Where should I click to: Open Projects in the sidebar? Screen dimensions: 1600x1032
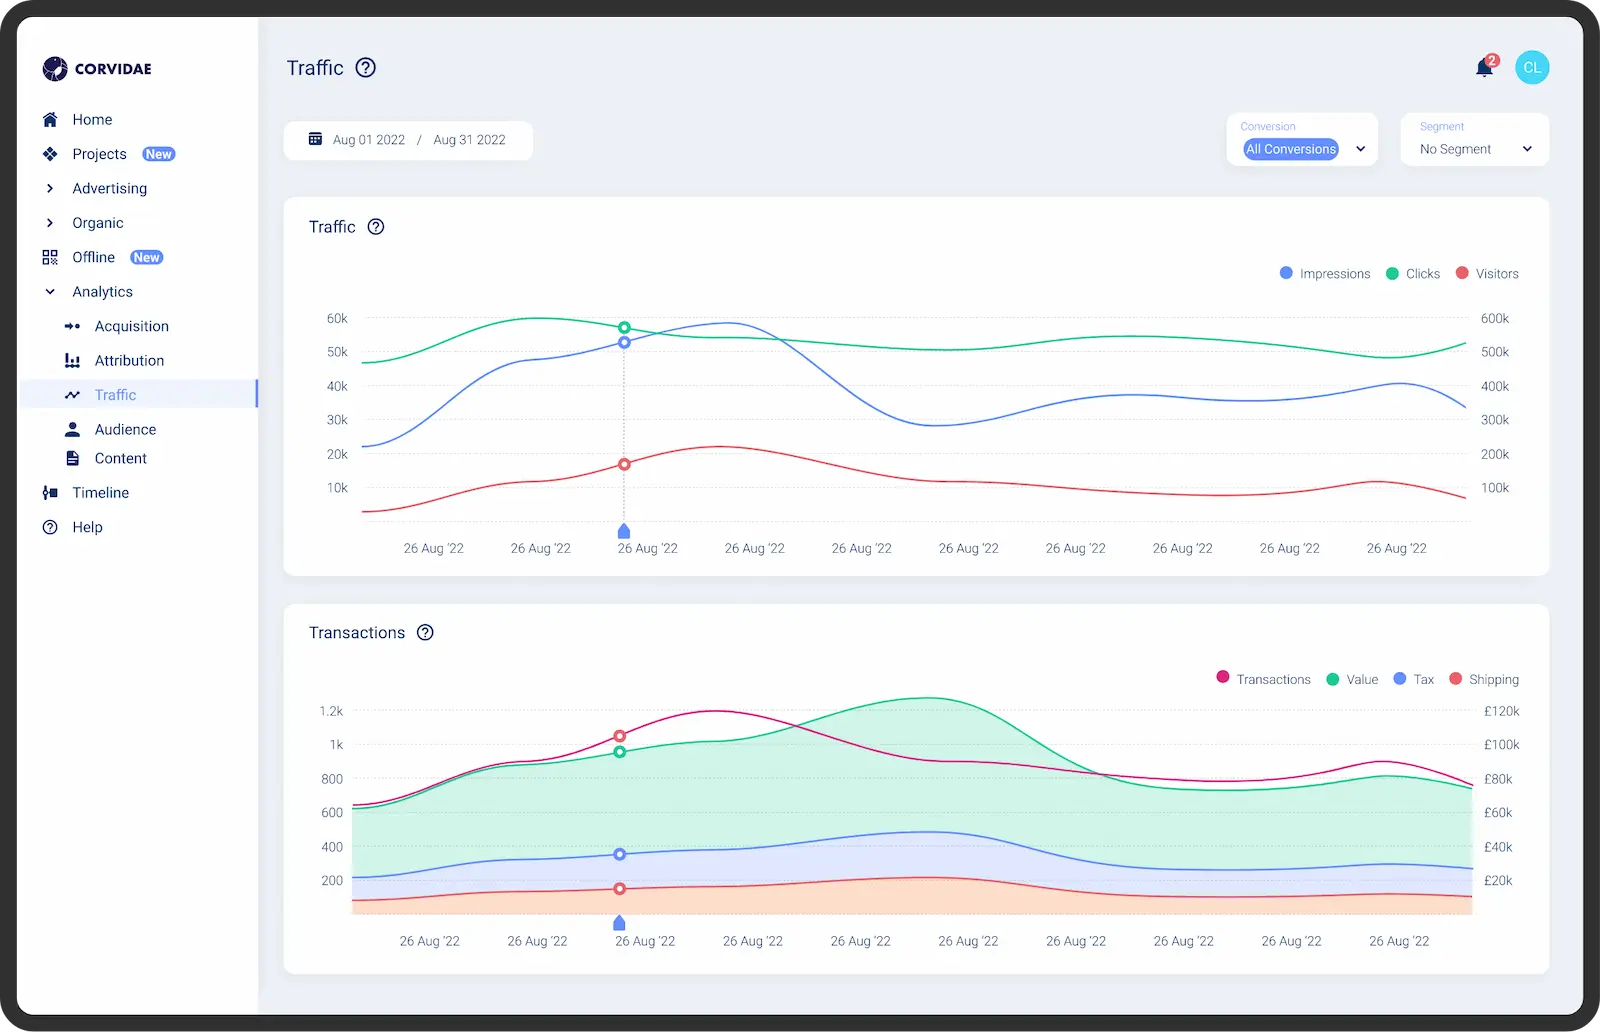click(99, 154)
